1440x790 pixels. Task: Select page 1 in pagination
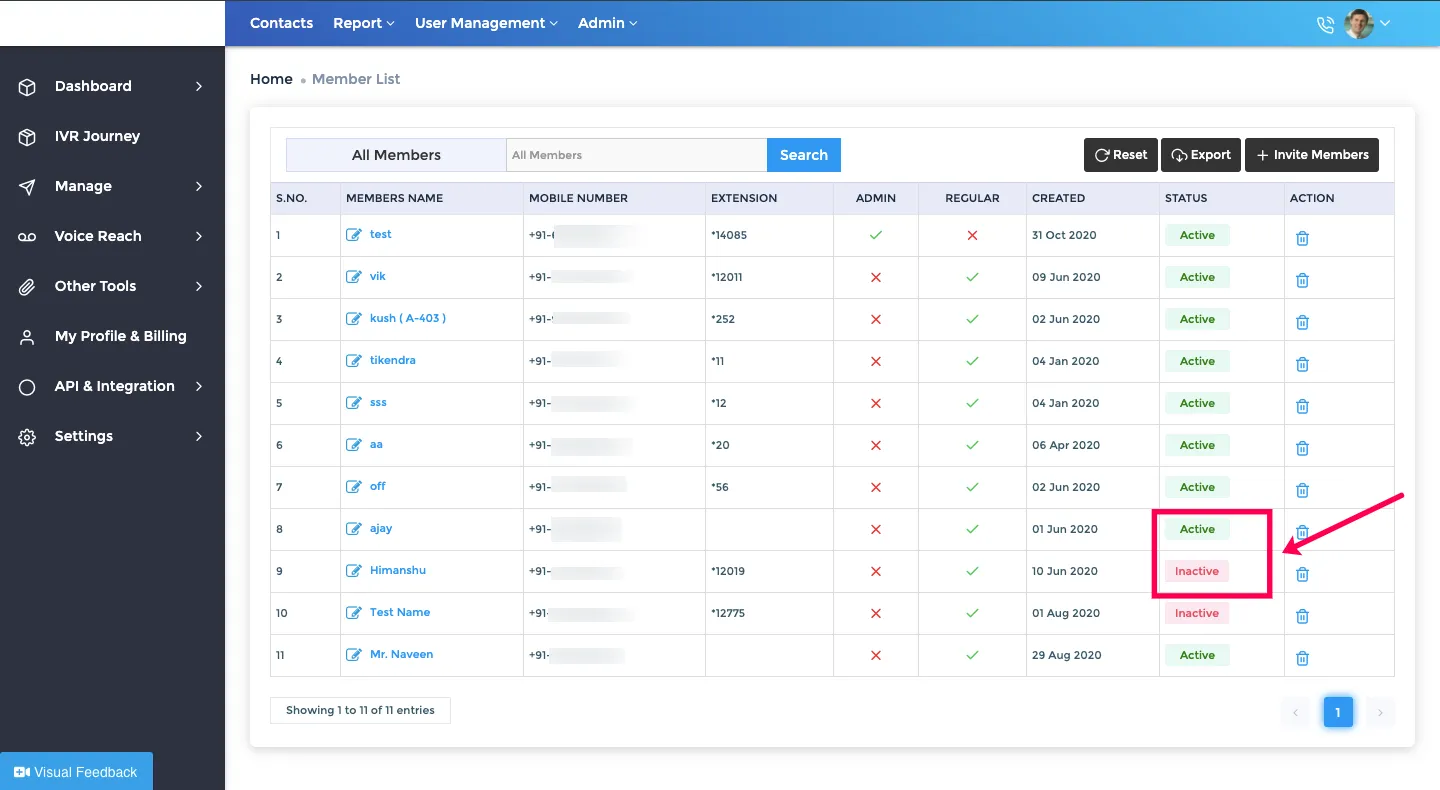pos(1338,712)
